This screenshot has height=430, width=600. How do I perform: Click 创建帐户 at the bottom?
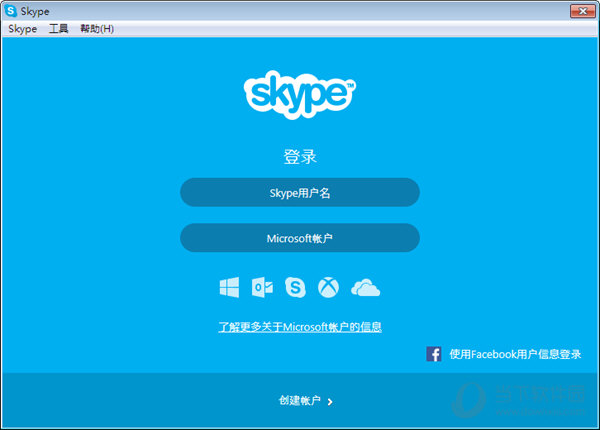299,401
